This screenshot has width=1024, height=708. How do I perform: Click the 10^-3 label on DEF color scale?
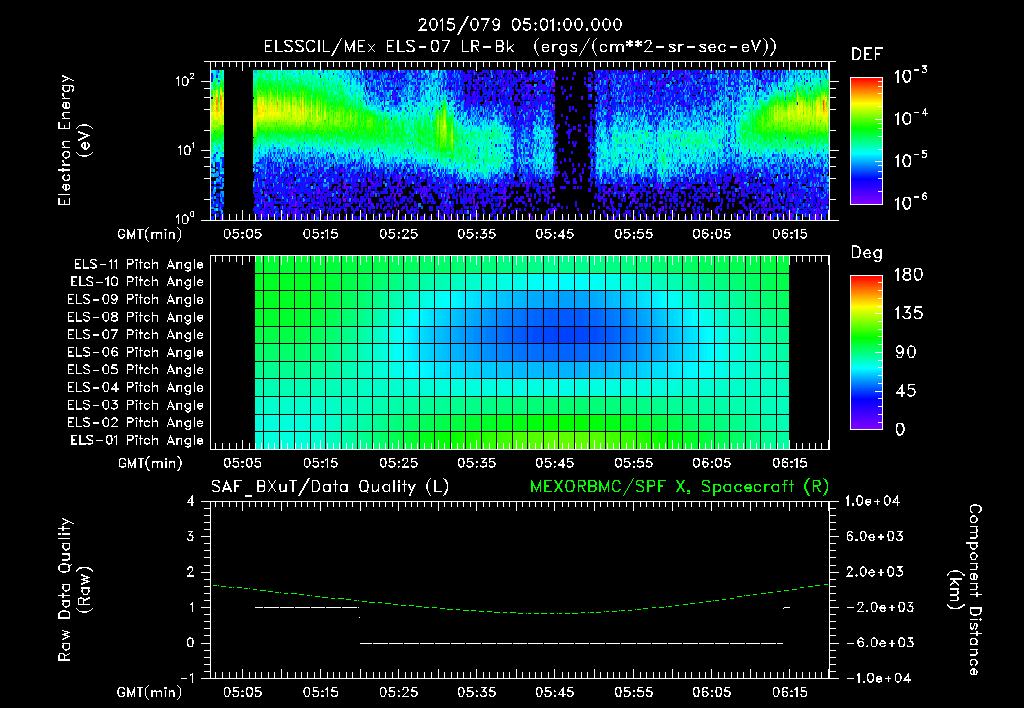click(910, 76)
